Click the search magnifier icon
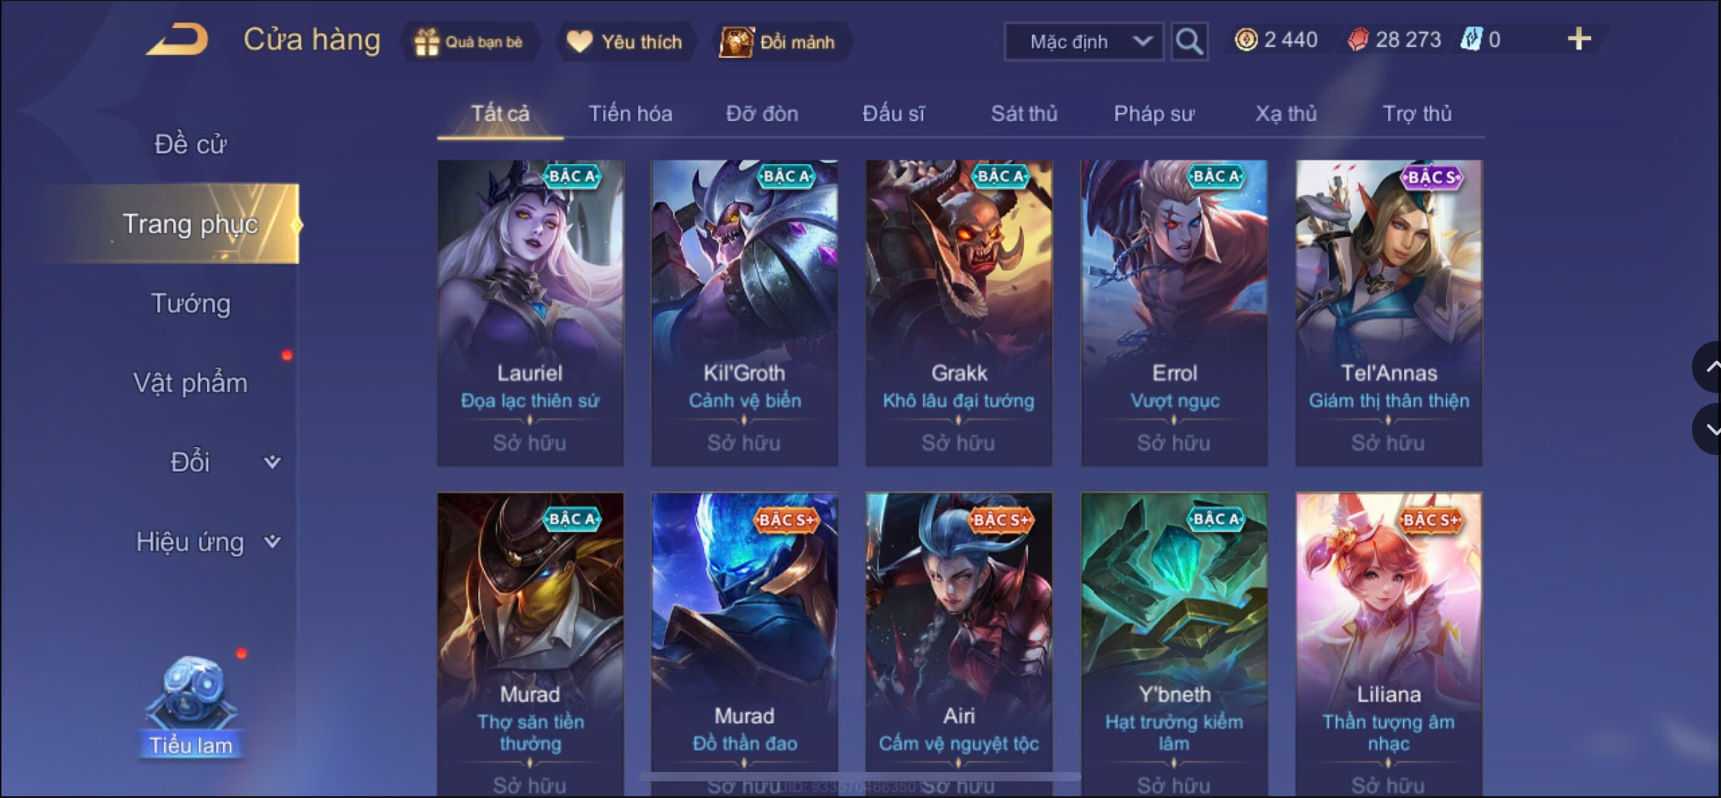Screen dimensions: 1721x798 pos(1189,41)
